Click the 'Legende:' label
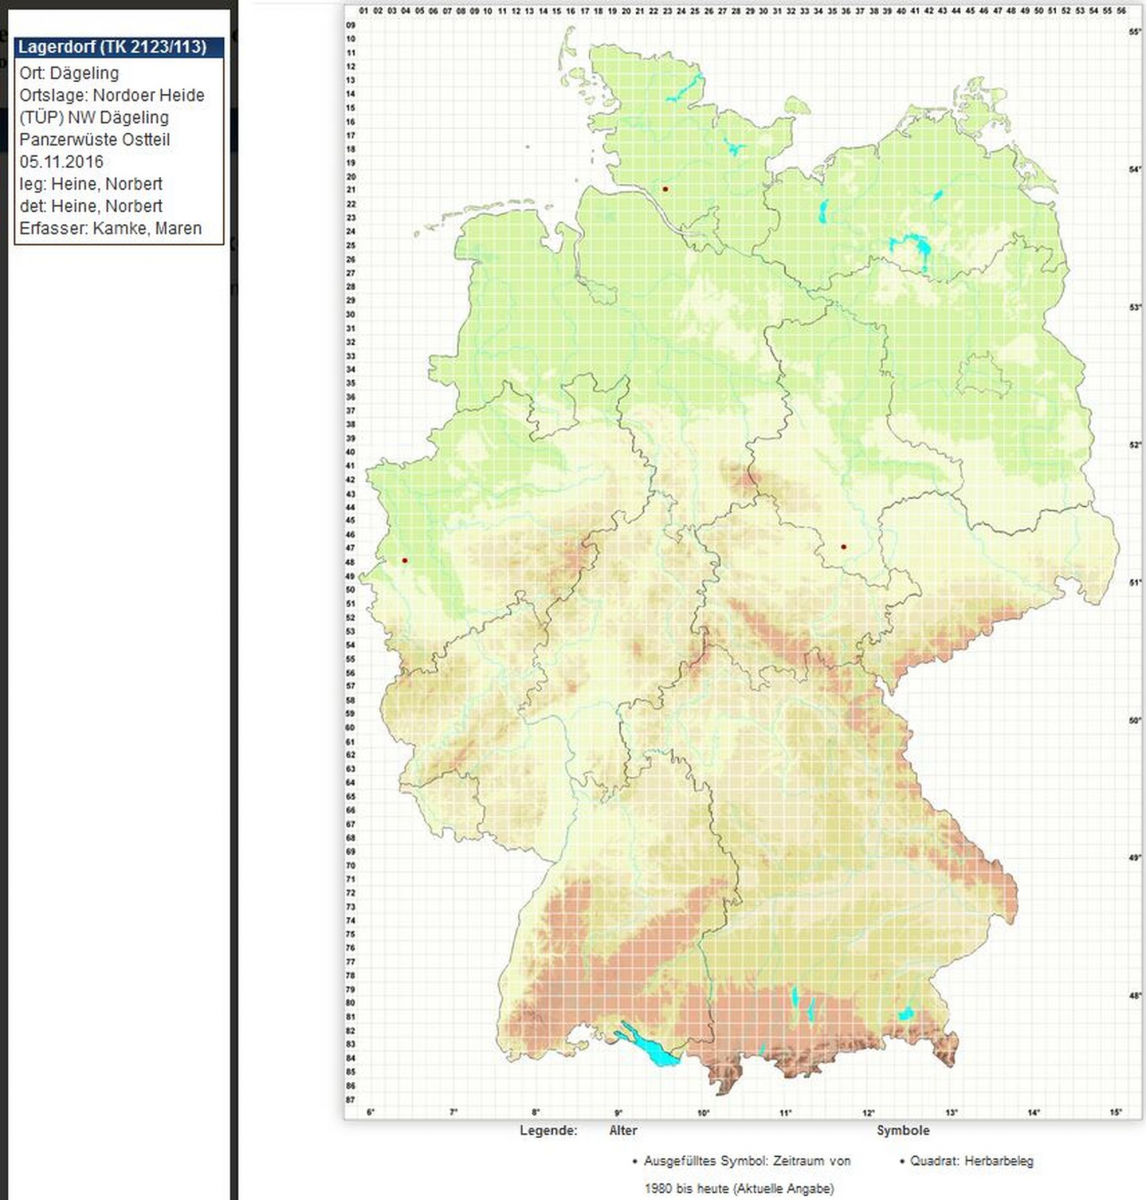 pyautogui.click(x=548, y=1131)
